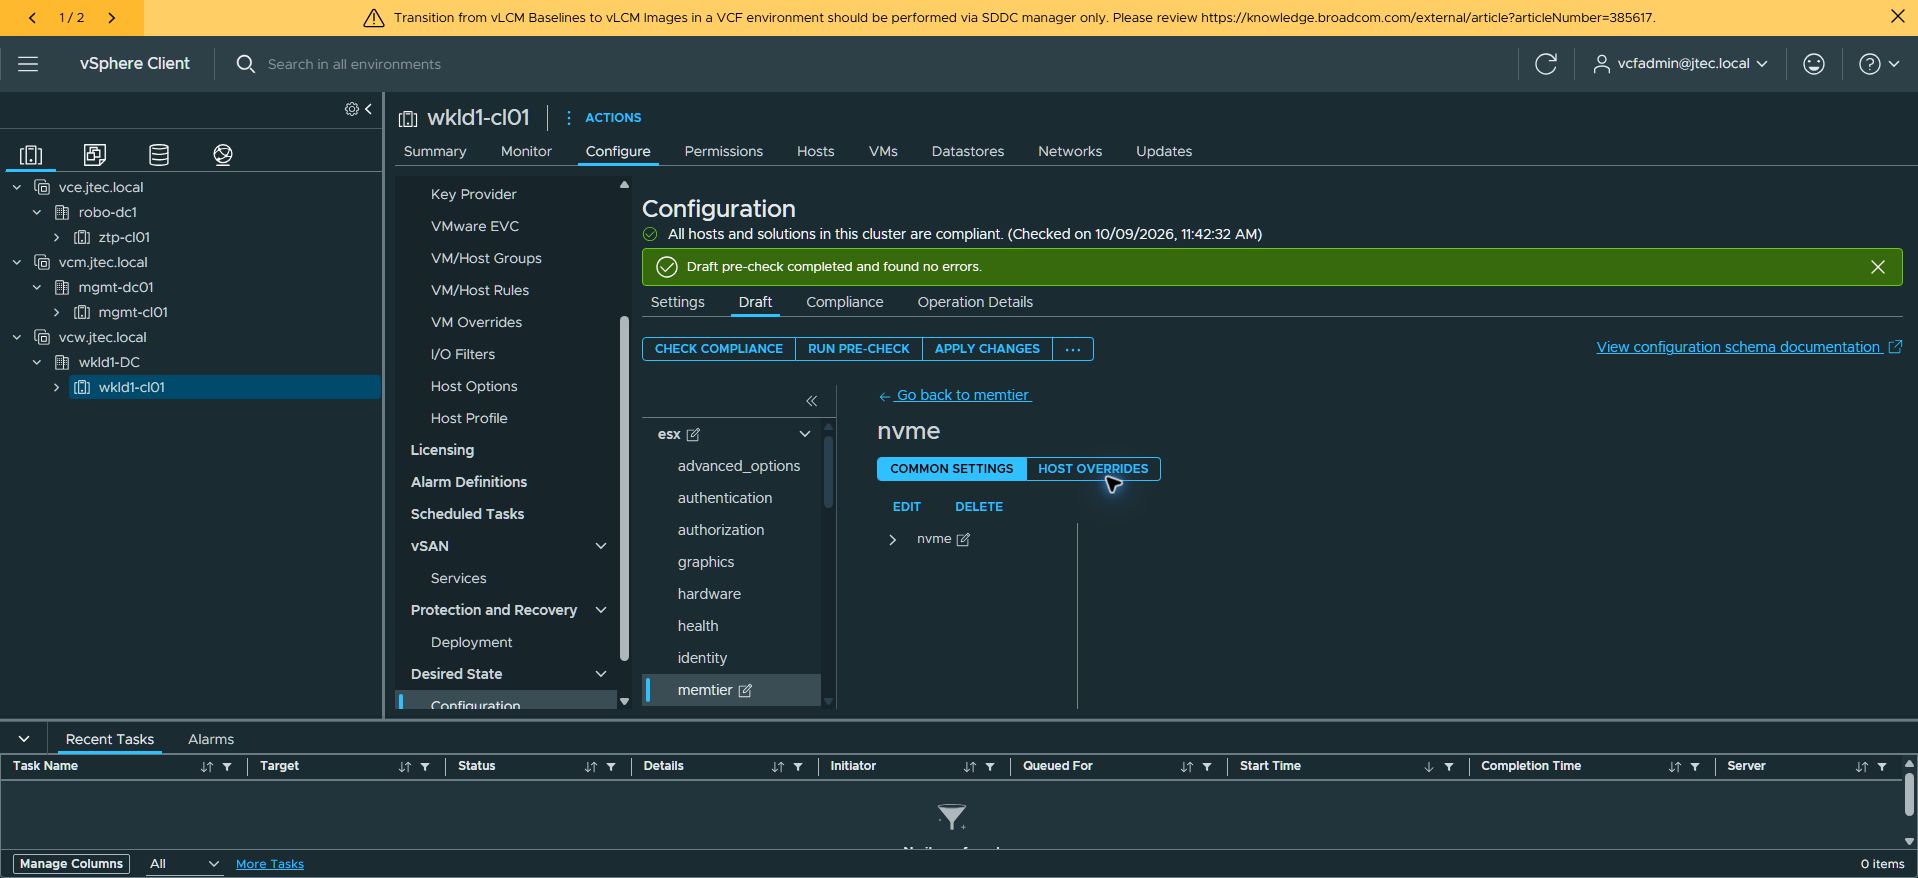Open the vcfadmin@jtec.local user dropdown

tap(1681, 64)
